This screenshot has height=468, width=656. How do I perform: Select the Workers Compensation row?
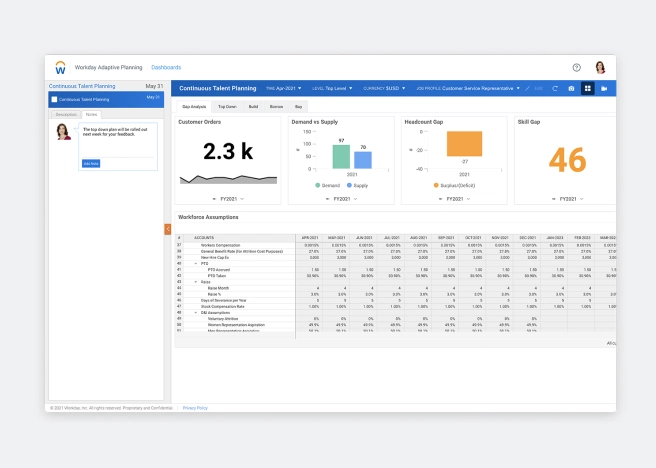(395, 246)
